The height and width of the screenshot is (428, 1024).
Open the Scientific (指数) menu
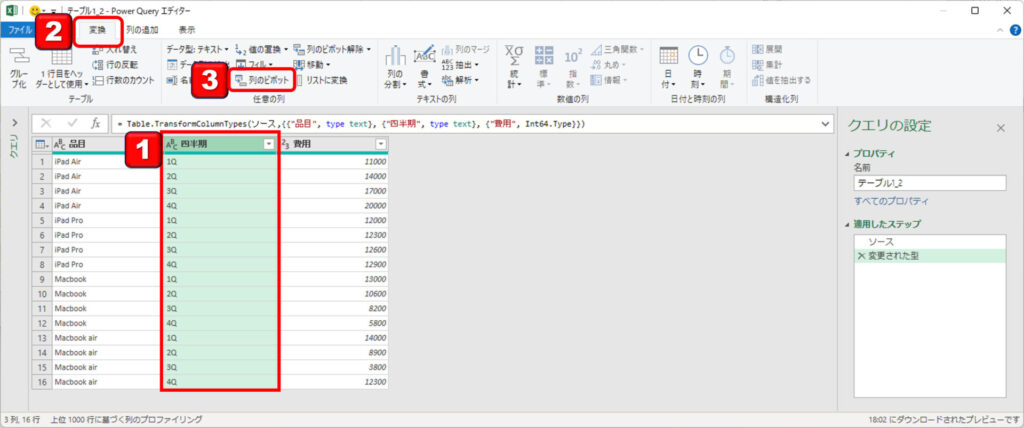pos(573,67)
